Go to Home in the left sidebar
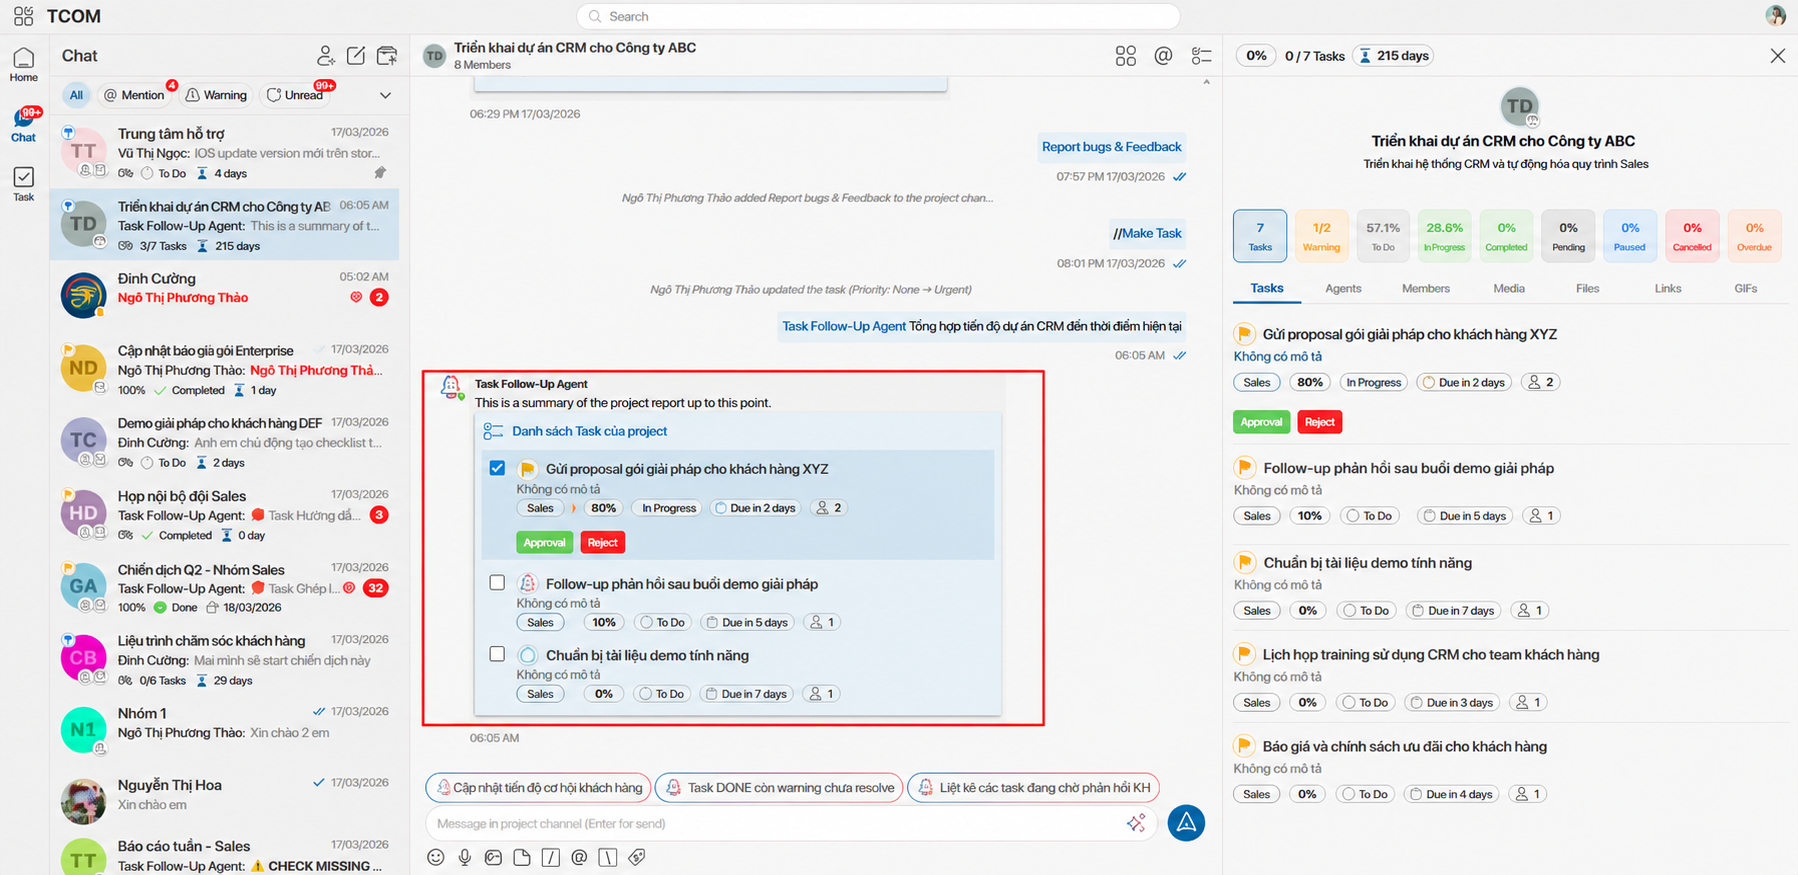 pos(23,65)
